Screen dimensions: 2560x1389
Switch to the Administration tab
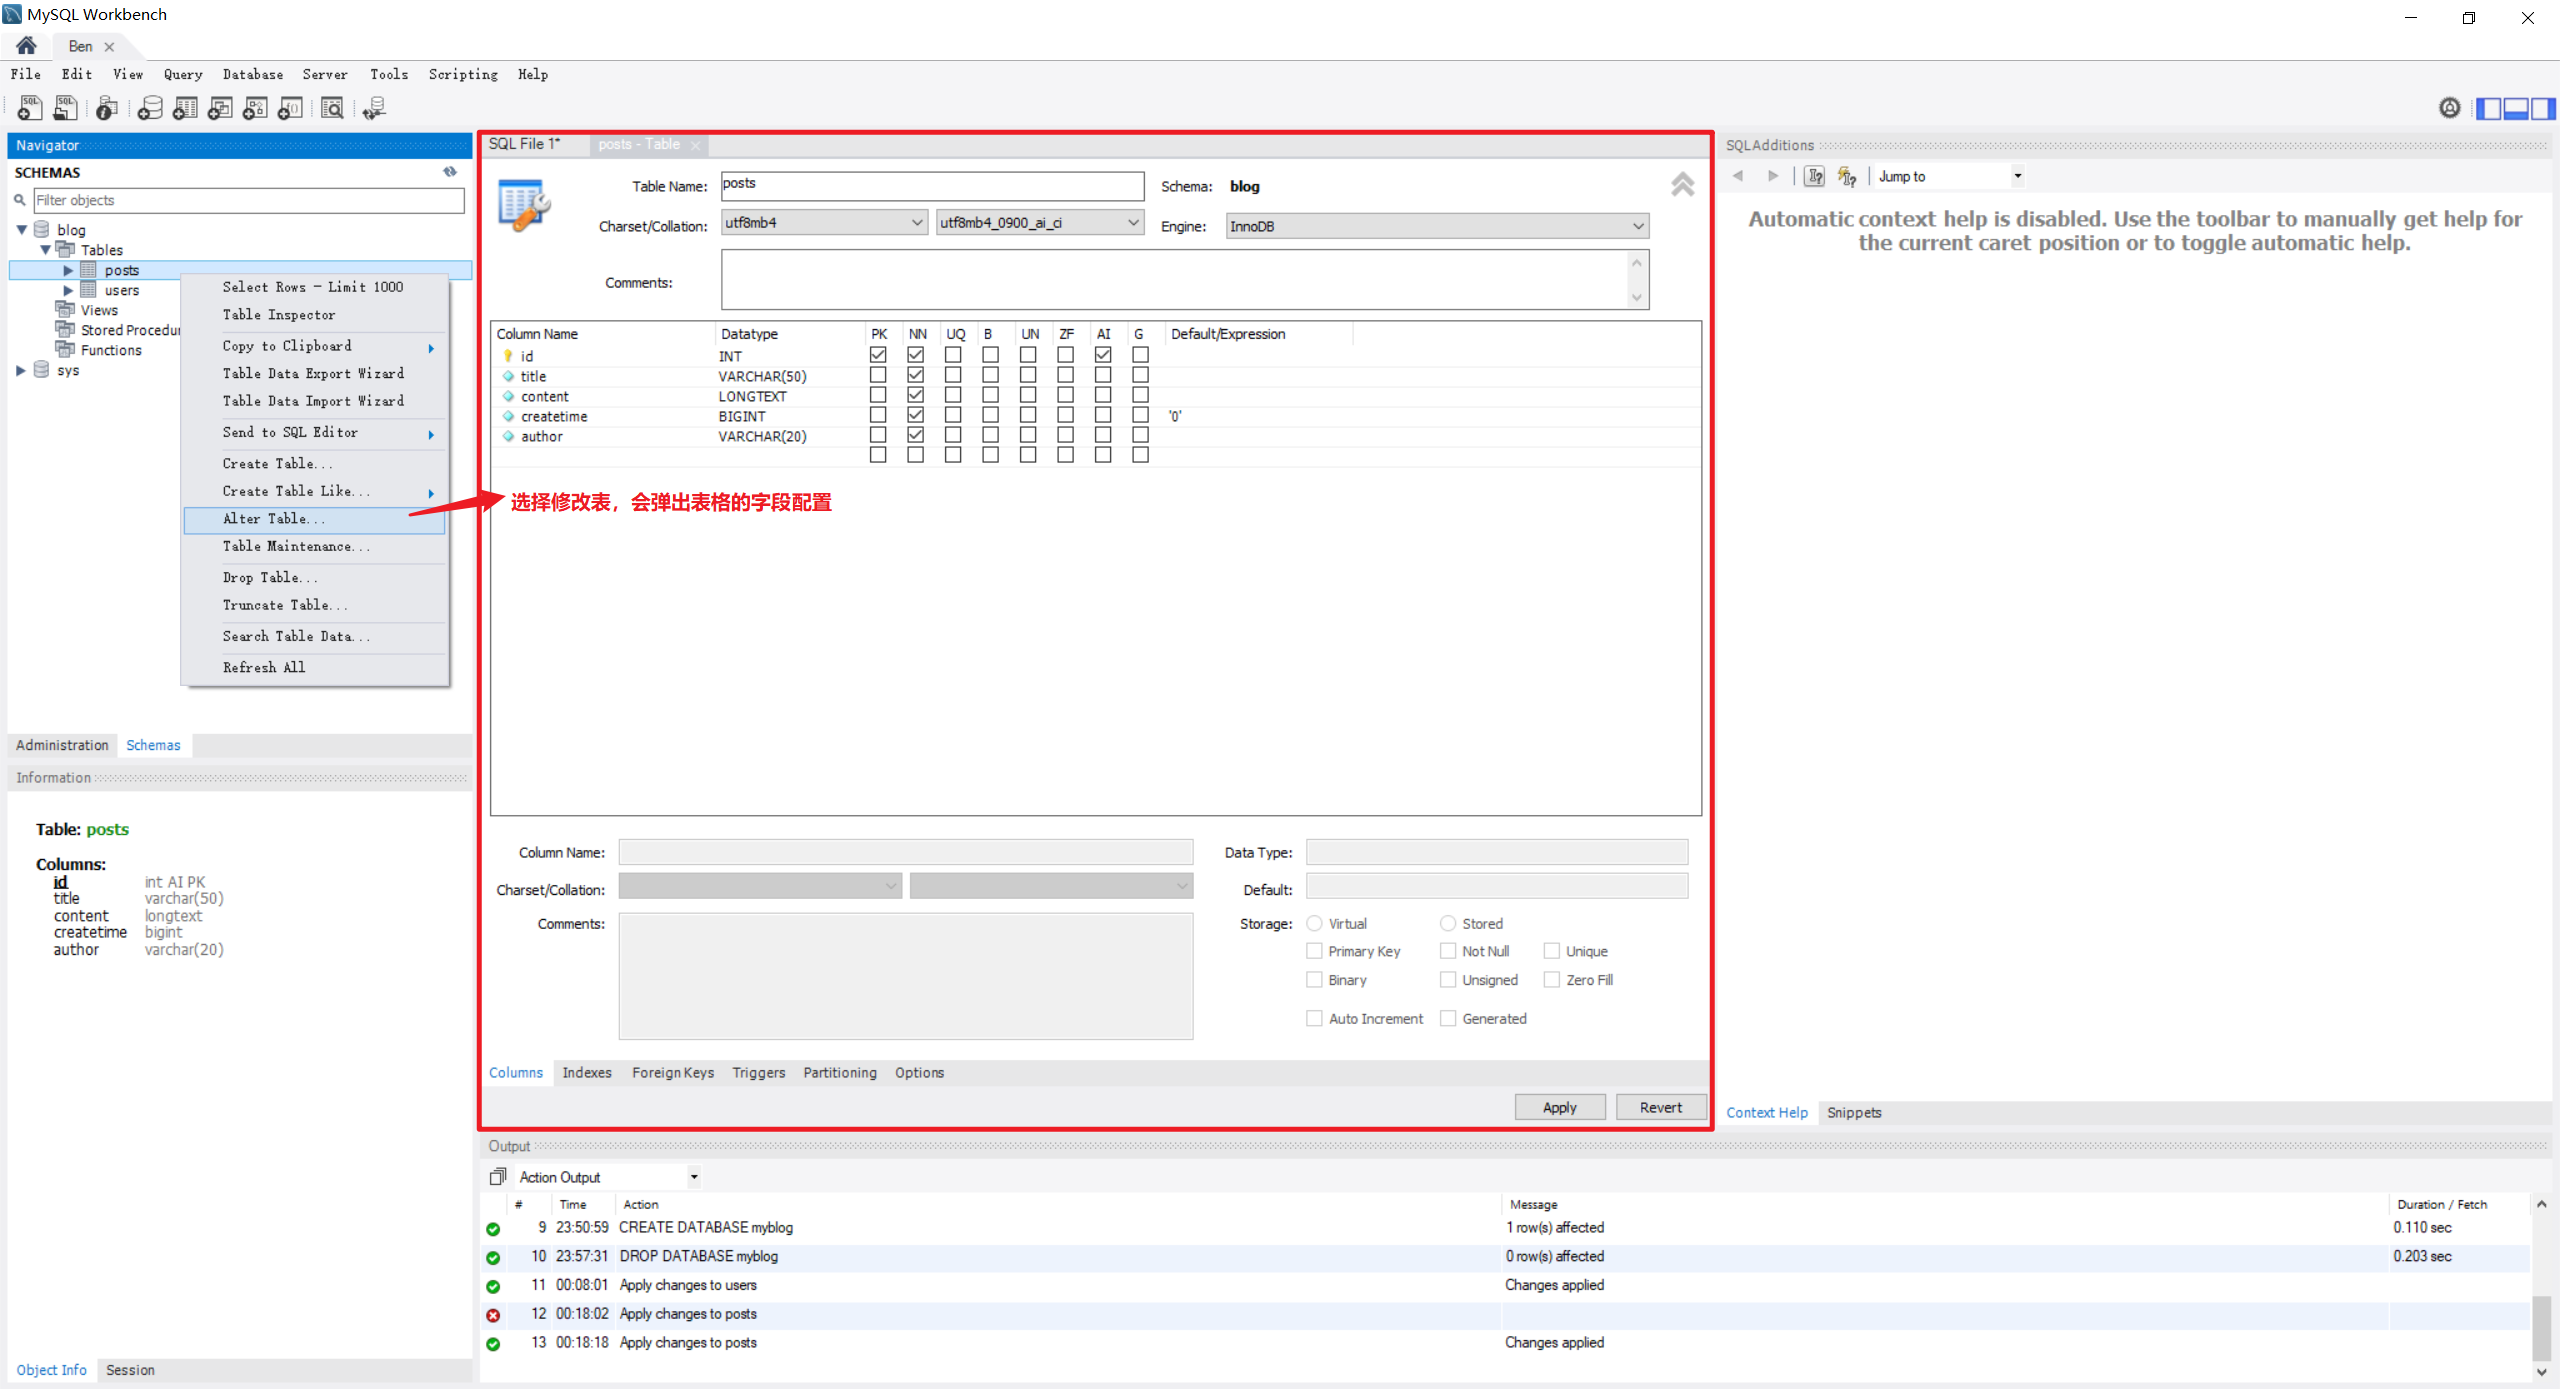pyautogui.click(x=62, y=745)
